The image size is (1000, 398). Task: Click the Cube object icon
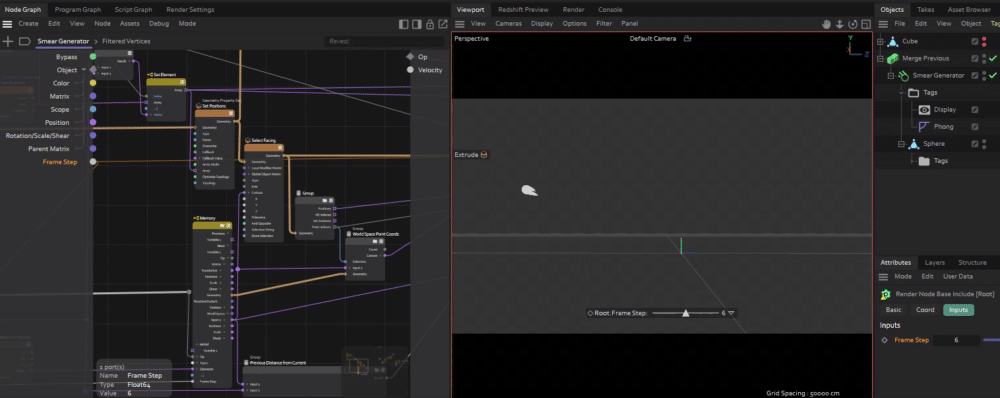coord(893,41)
